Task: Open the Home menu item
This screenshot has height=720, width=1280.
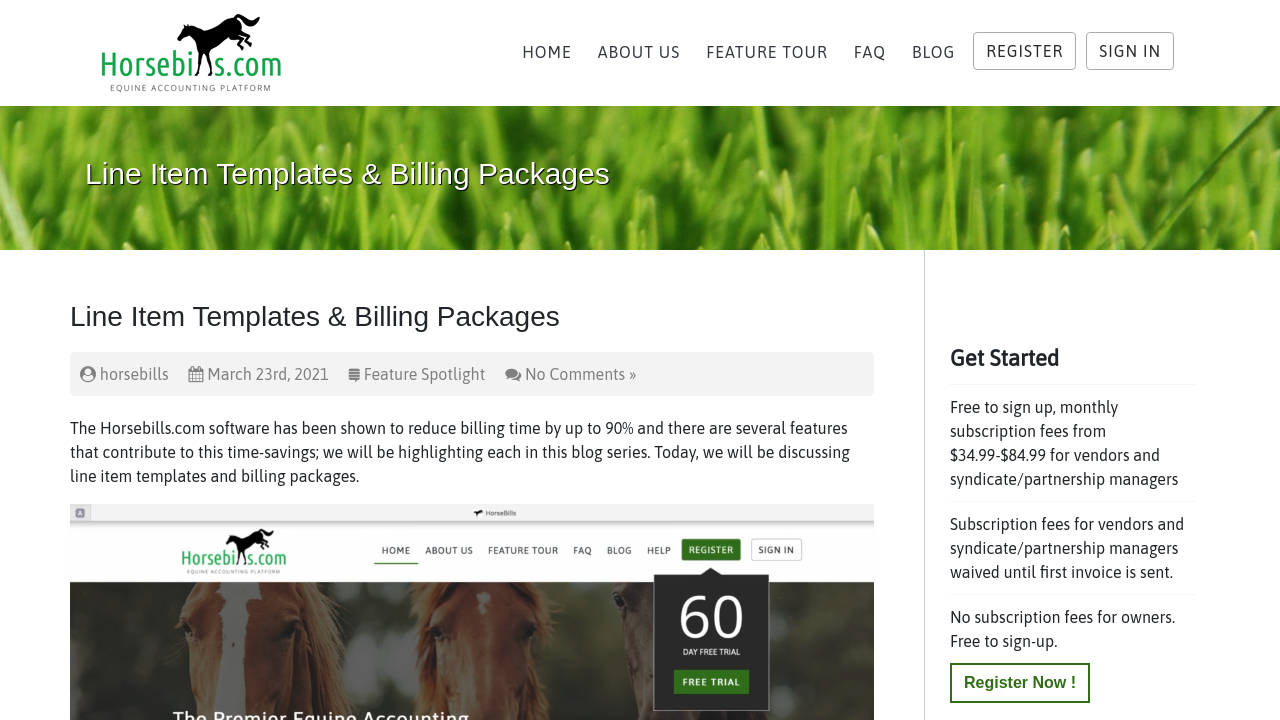Action: click(547, 52)
